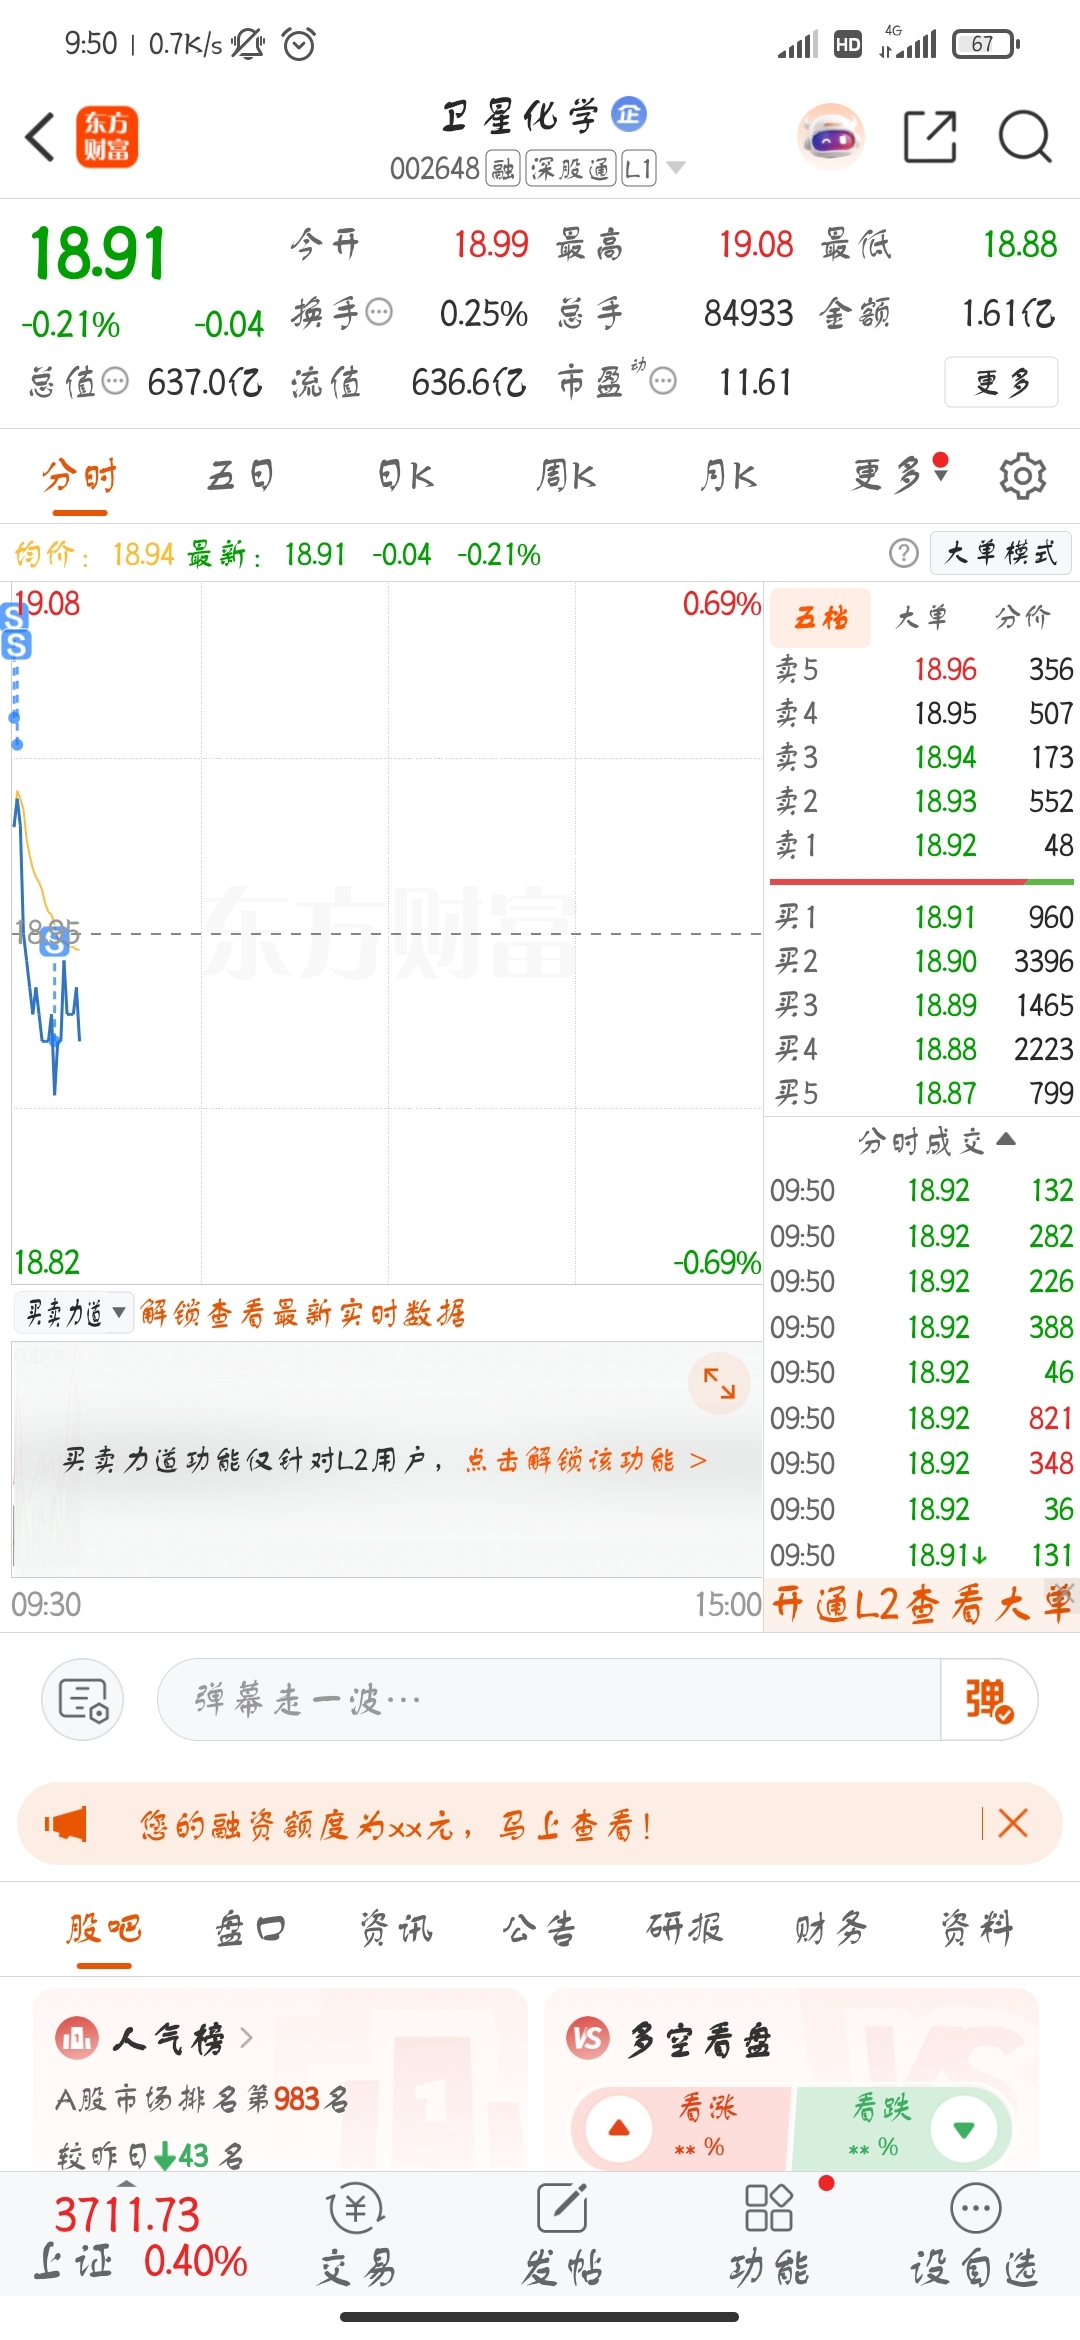Tap 卖1 row price 18.92
Screen dimensions: 1080x2340
coord(945,845)
